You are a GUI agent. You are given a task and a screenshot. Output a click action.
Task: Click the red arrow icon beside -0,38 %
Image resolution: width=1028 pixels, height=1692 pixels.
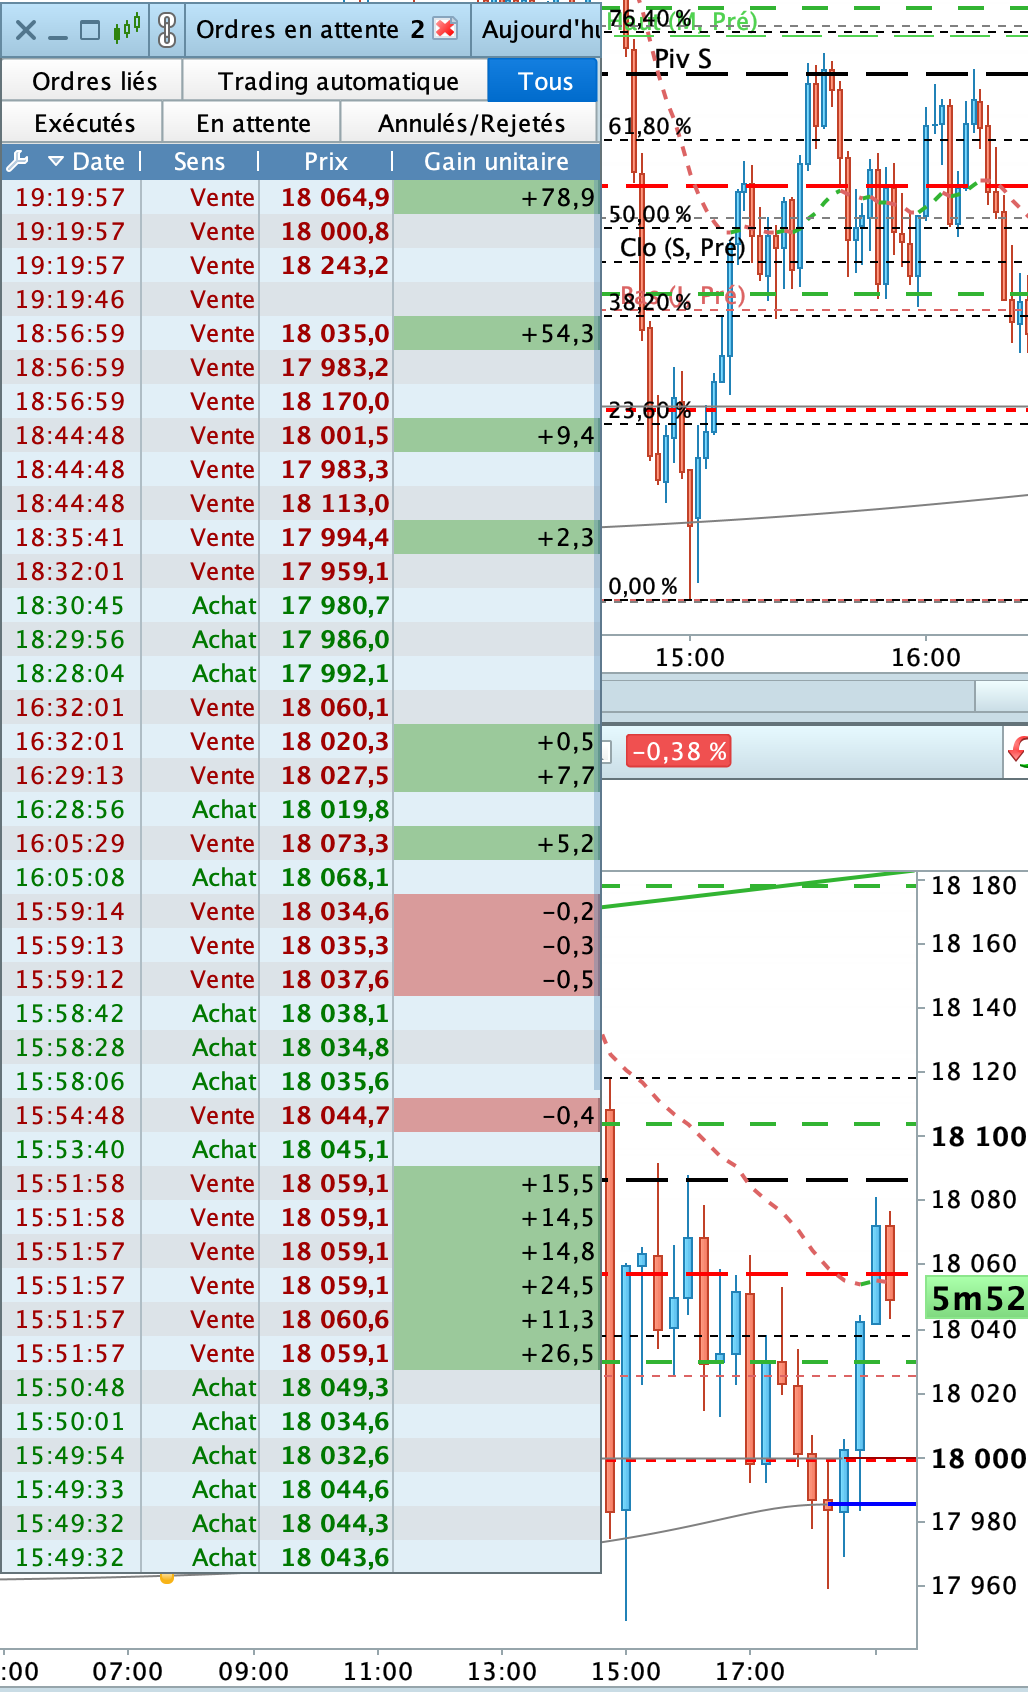(x=1019, y=751)
